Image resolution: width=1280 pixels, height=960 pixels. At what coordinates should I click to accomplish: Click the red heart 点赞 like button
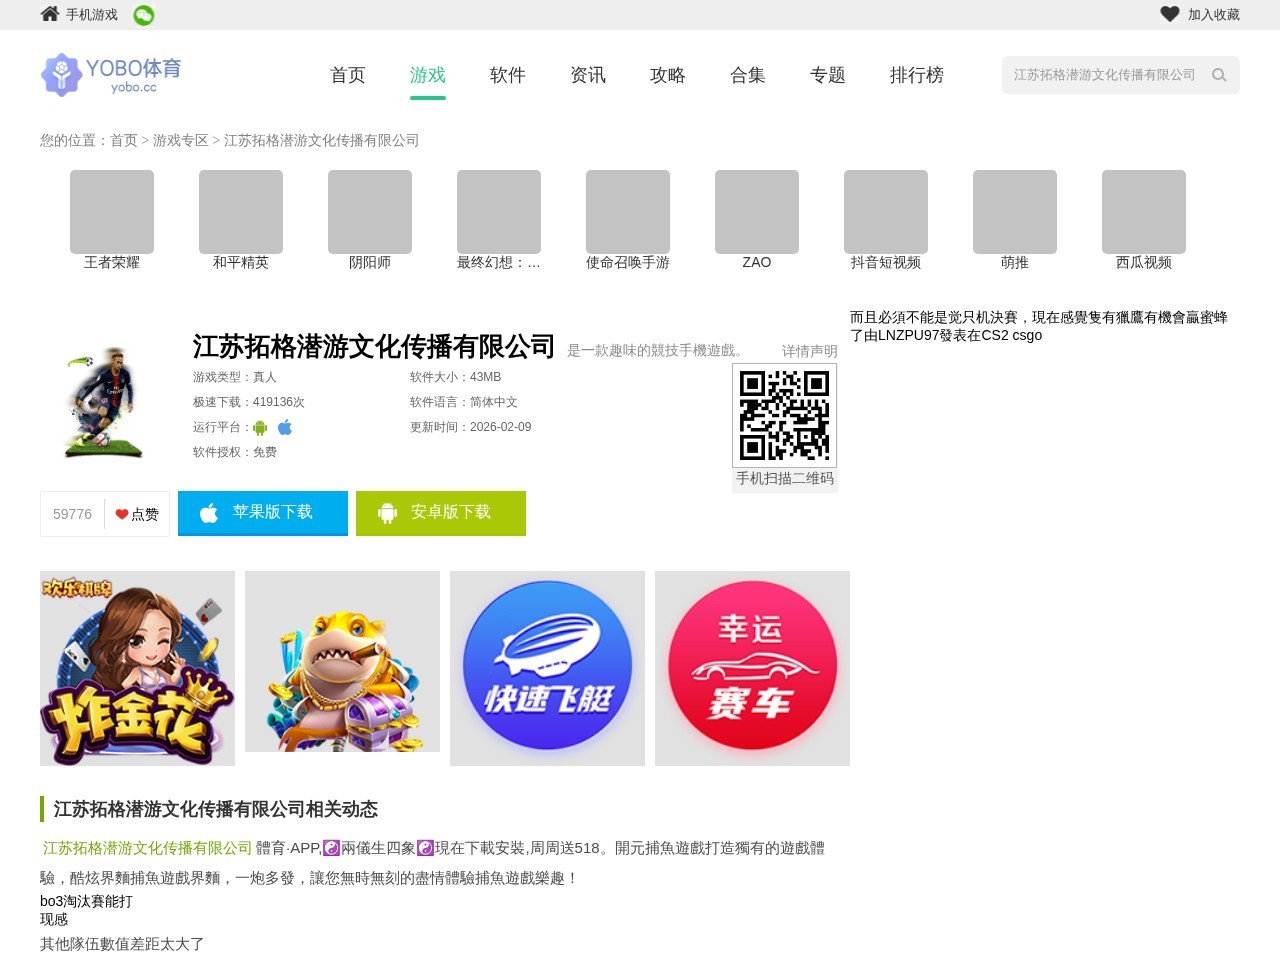click(x=137, y=514)
